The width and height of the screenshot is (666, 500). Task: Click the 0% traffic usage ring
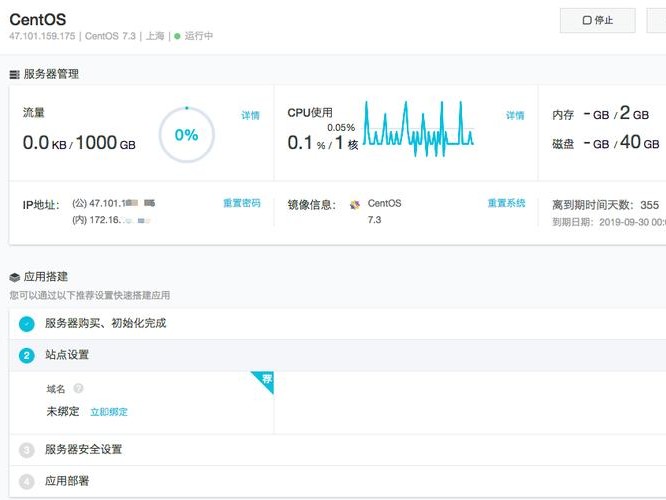[186, 135]
